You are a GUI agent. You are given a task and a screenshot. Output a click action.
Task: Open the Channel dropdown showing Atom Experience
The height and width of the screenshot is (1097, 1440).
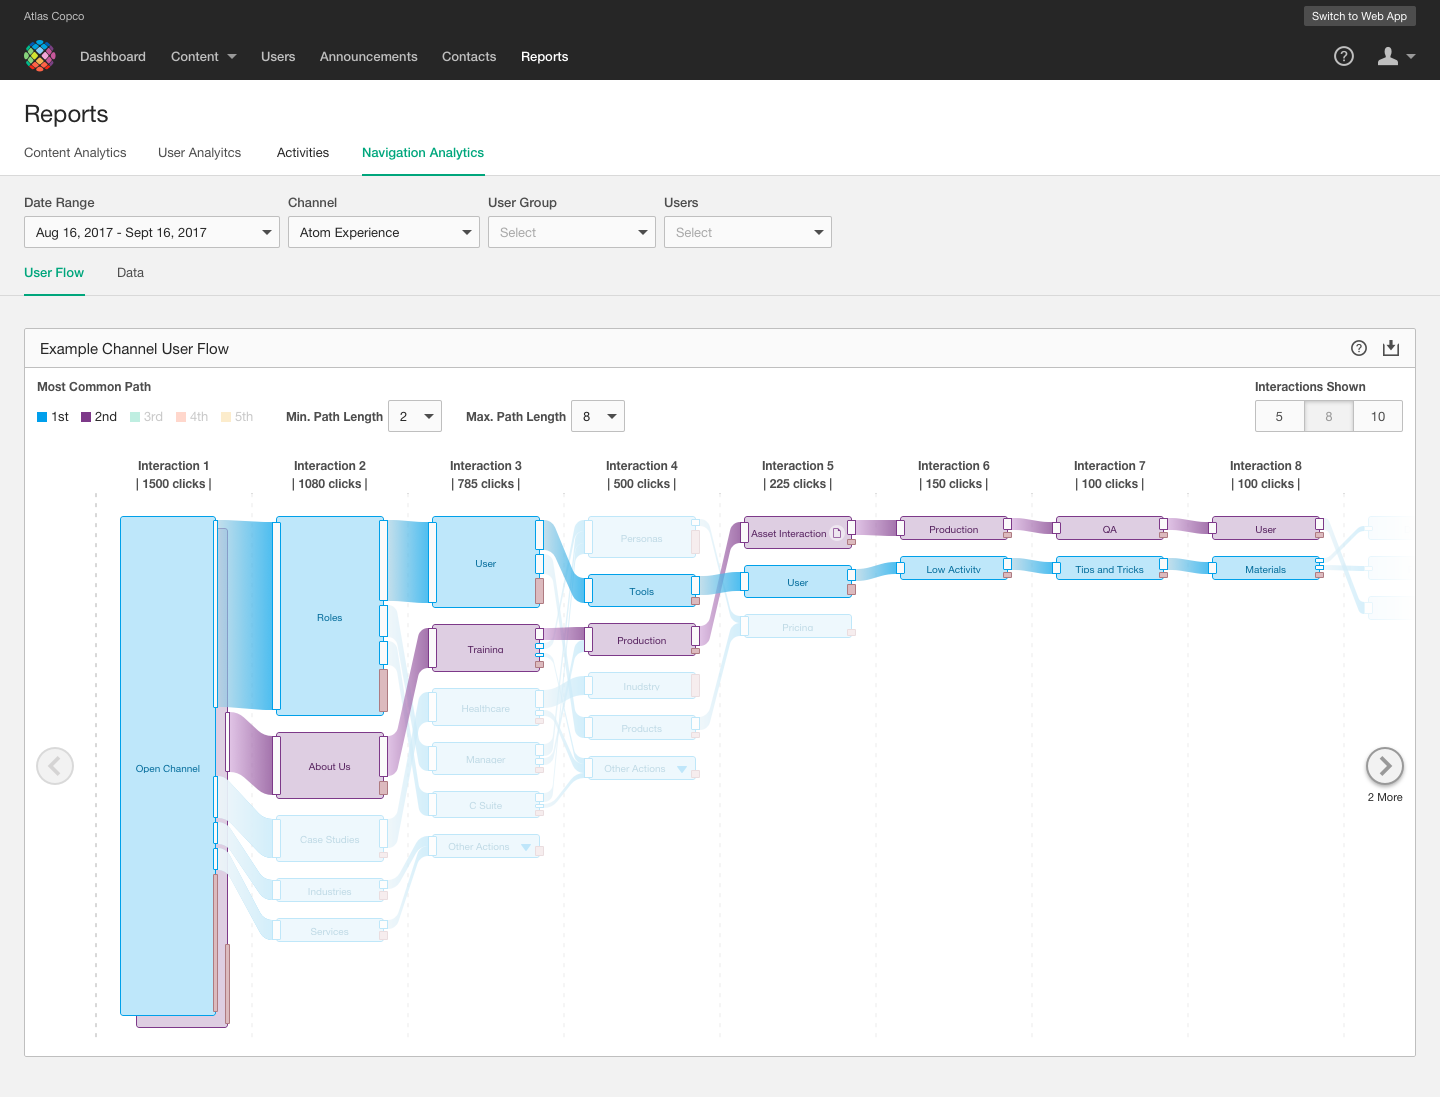point(383,232)
